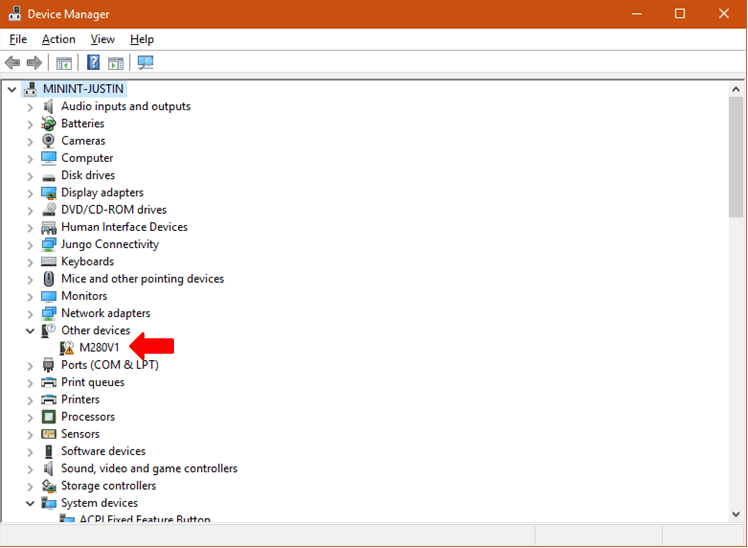Select Jungo Connectivity tree item

(110, 244)
